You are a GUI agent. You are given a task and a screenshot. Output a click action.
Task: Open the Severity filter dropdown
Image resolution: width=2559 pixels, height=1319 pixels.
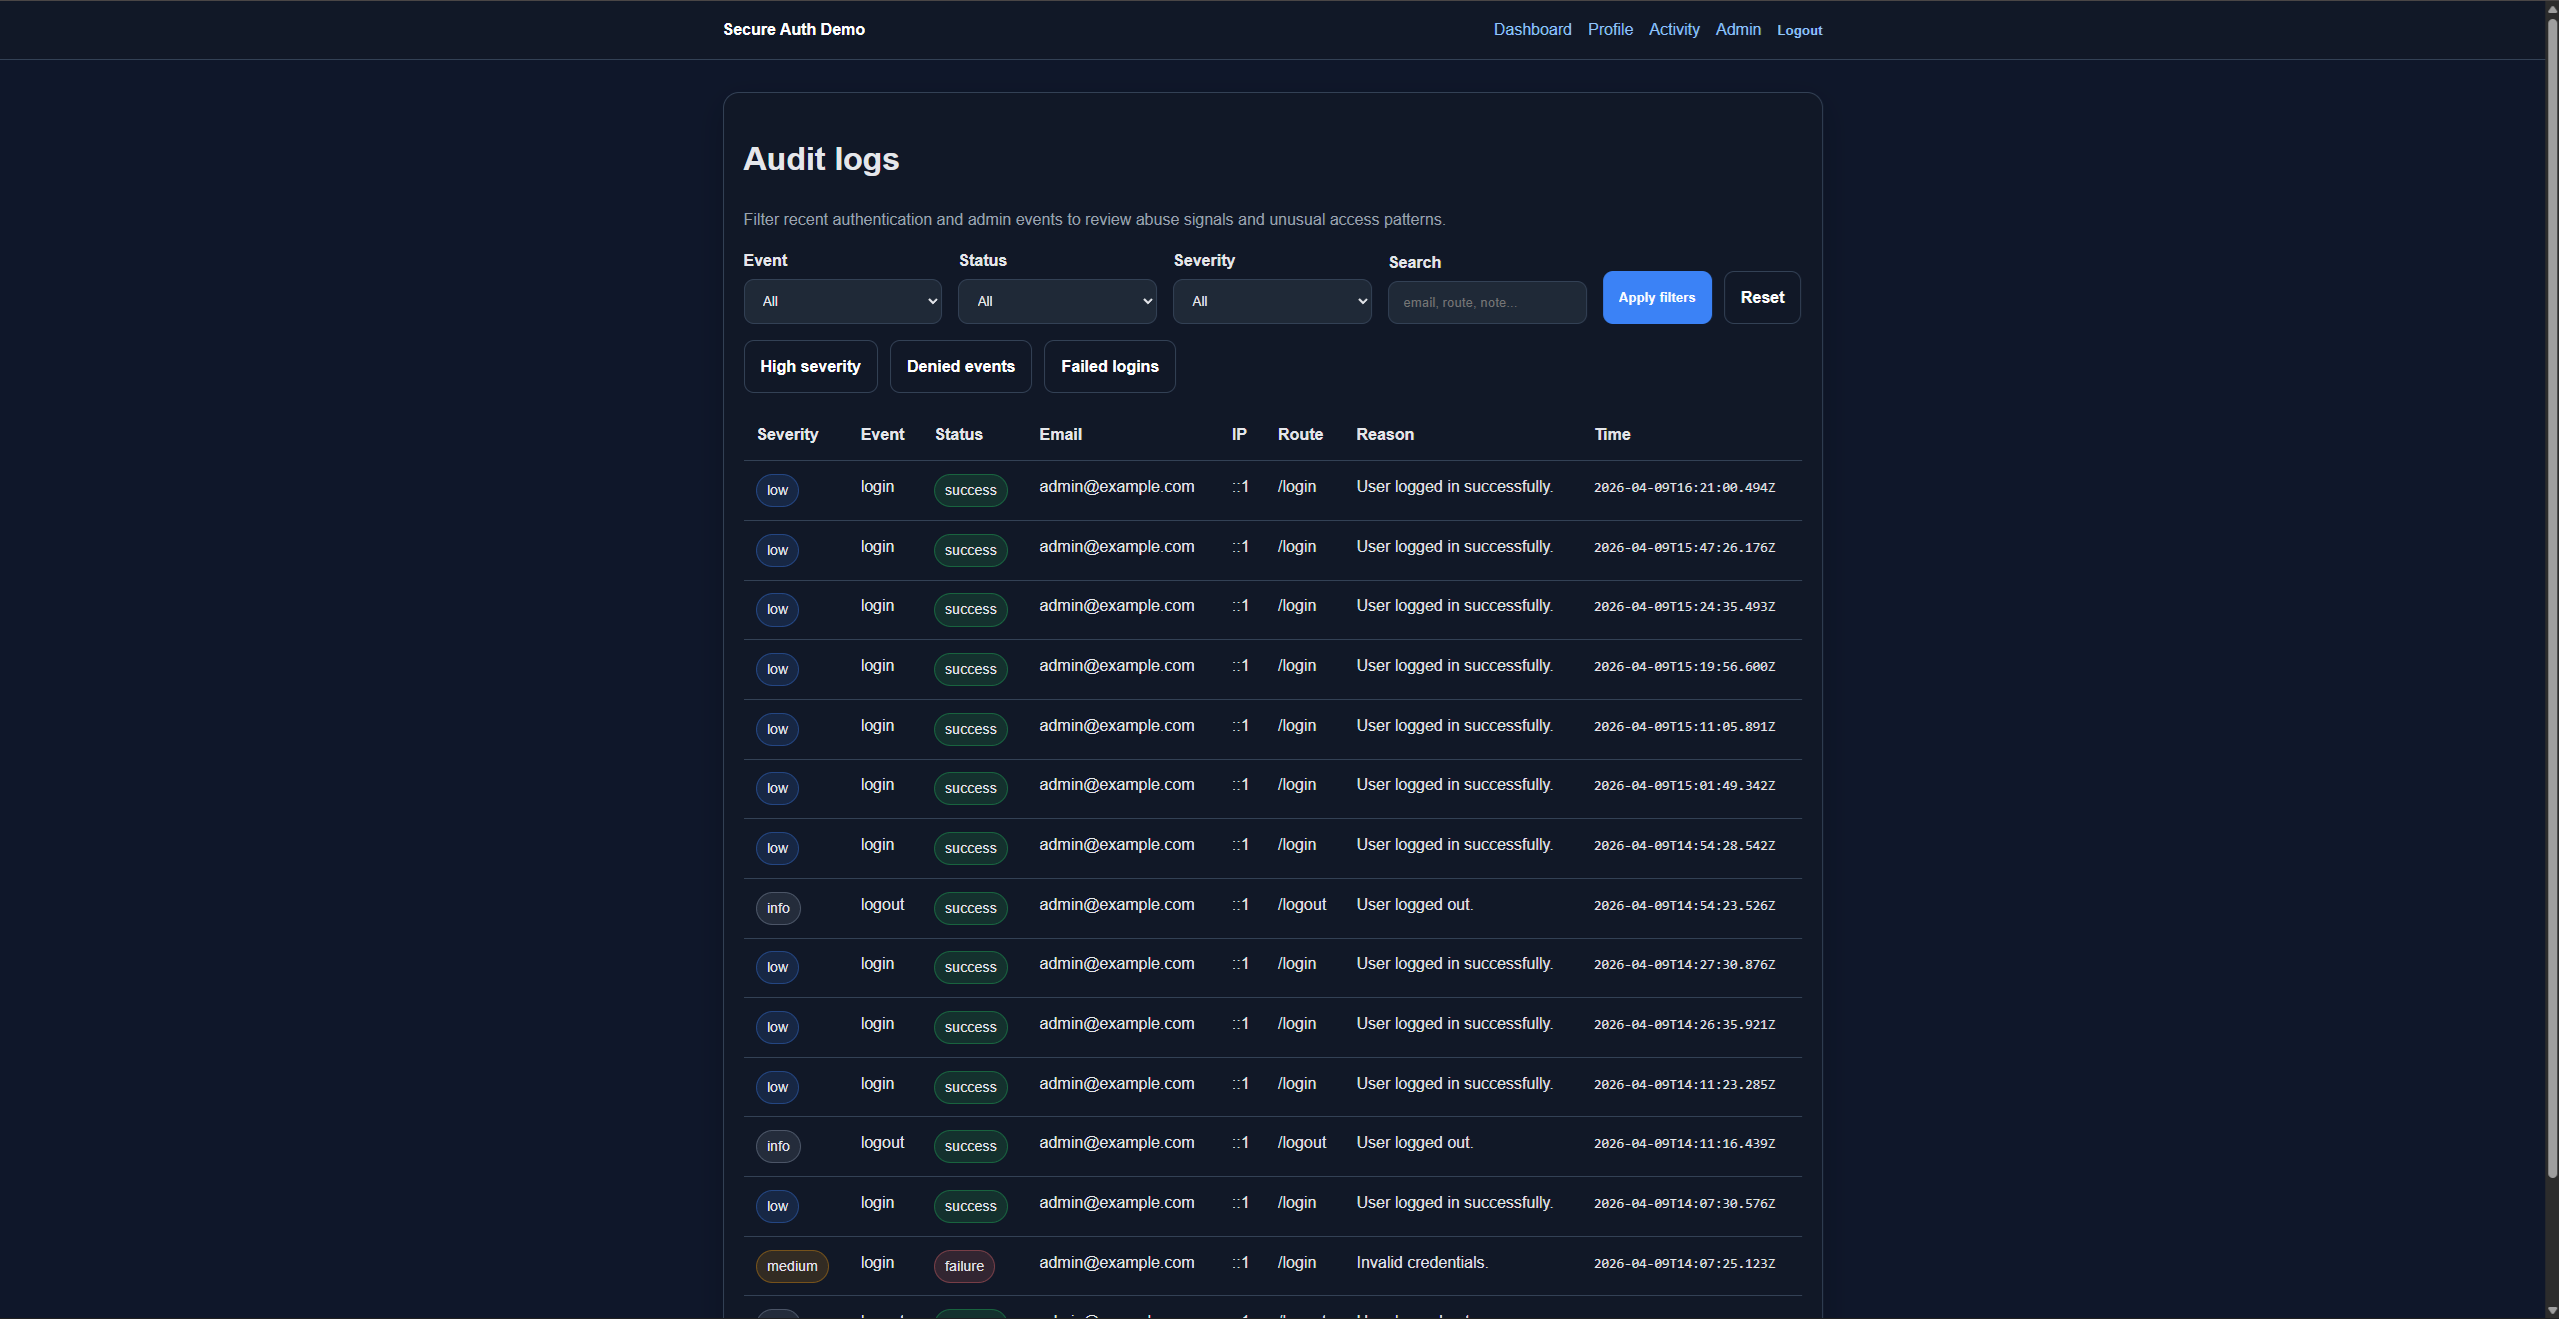pyautogui.click(x=1271, y=301)
